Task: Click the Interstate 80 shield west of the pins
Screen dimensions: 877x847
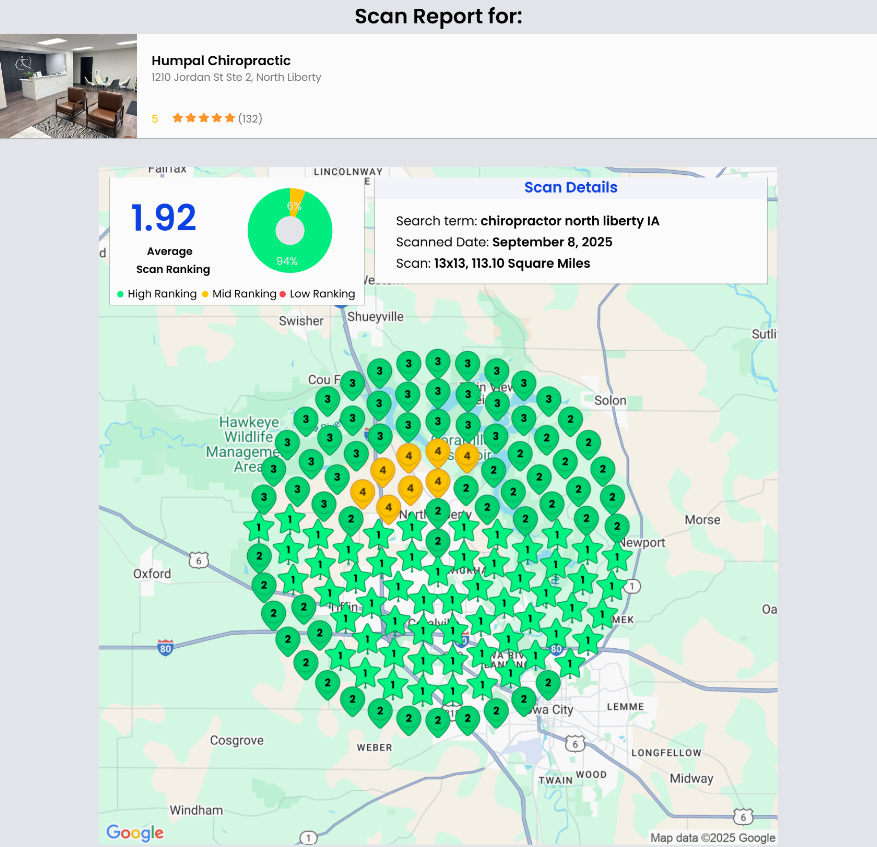Action: point(165,648)
